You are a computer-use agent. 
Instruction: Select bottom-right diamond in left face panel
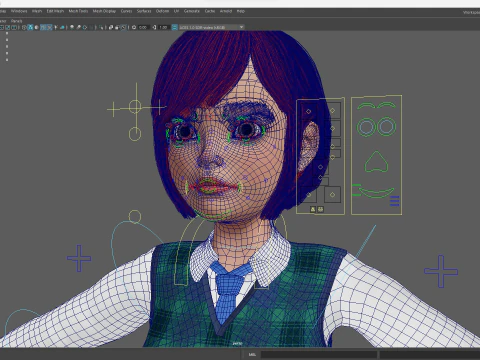pos(332,195)
